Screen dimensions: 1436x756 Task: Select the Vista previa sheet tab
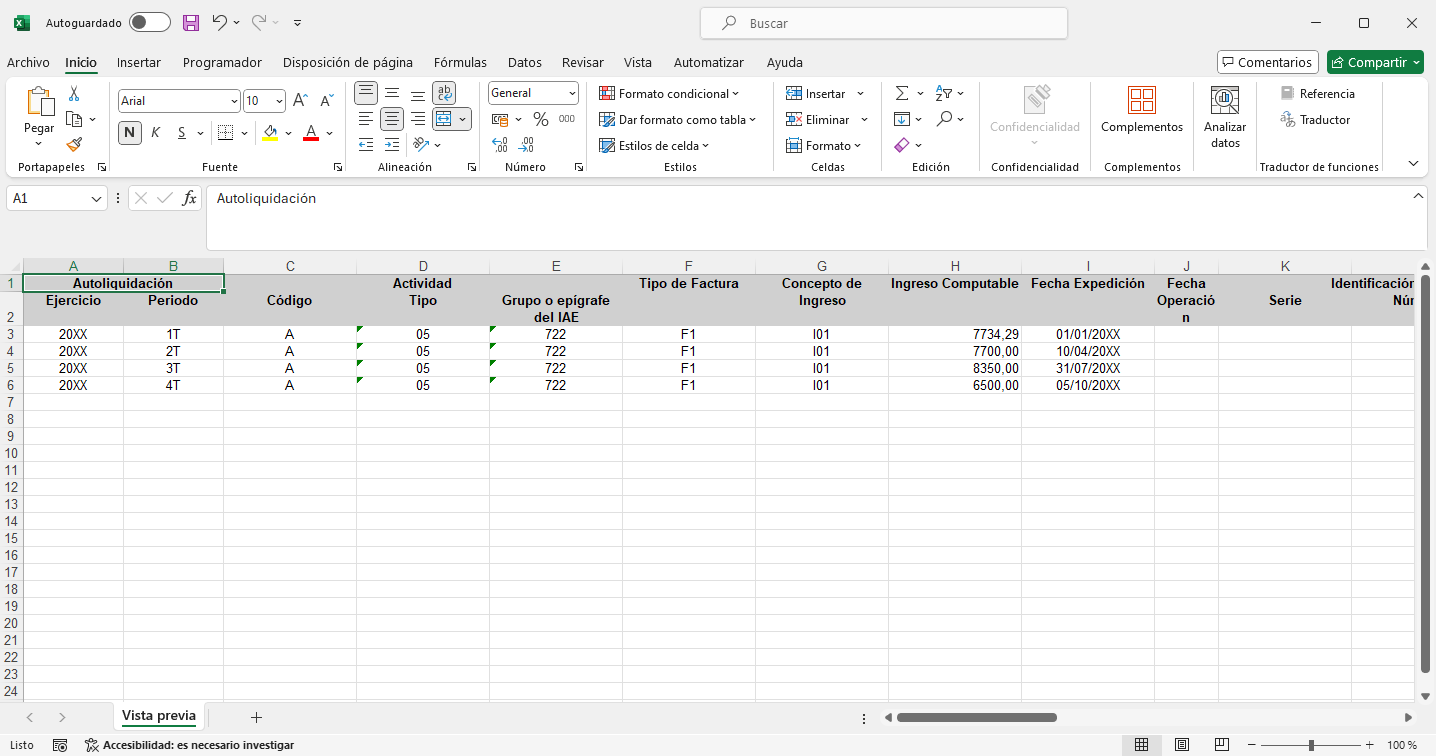tap(158, 716)
